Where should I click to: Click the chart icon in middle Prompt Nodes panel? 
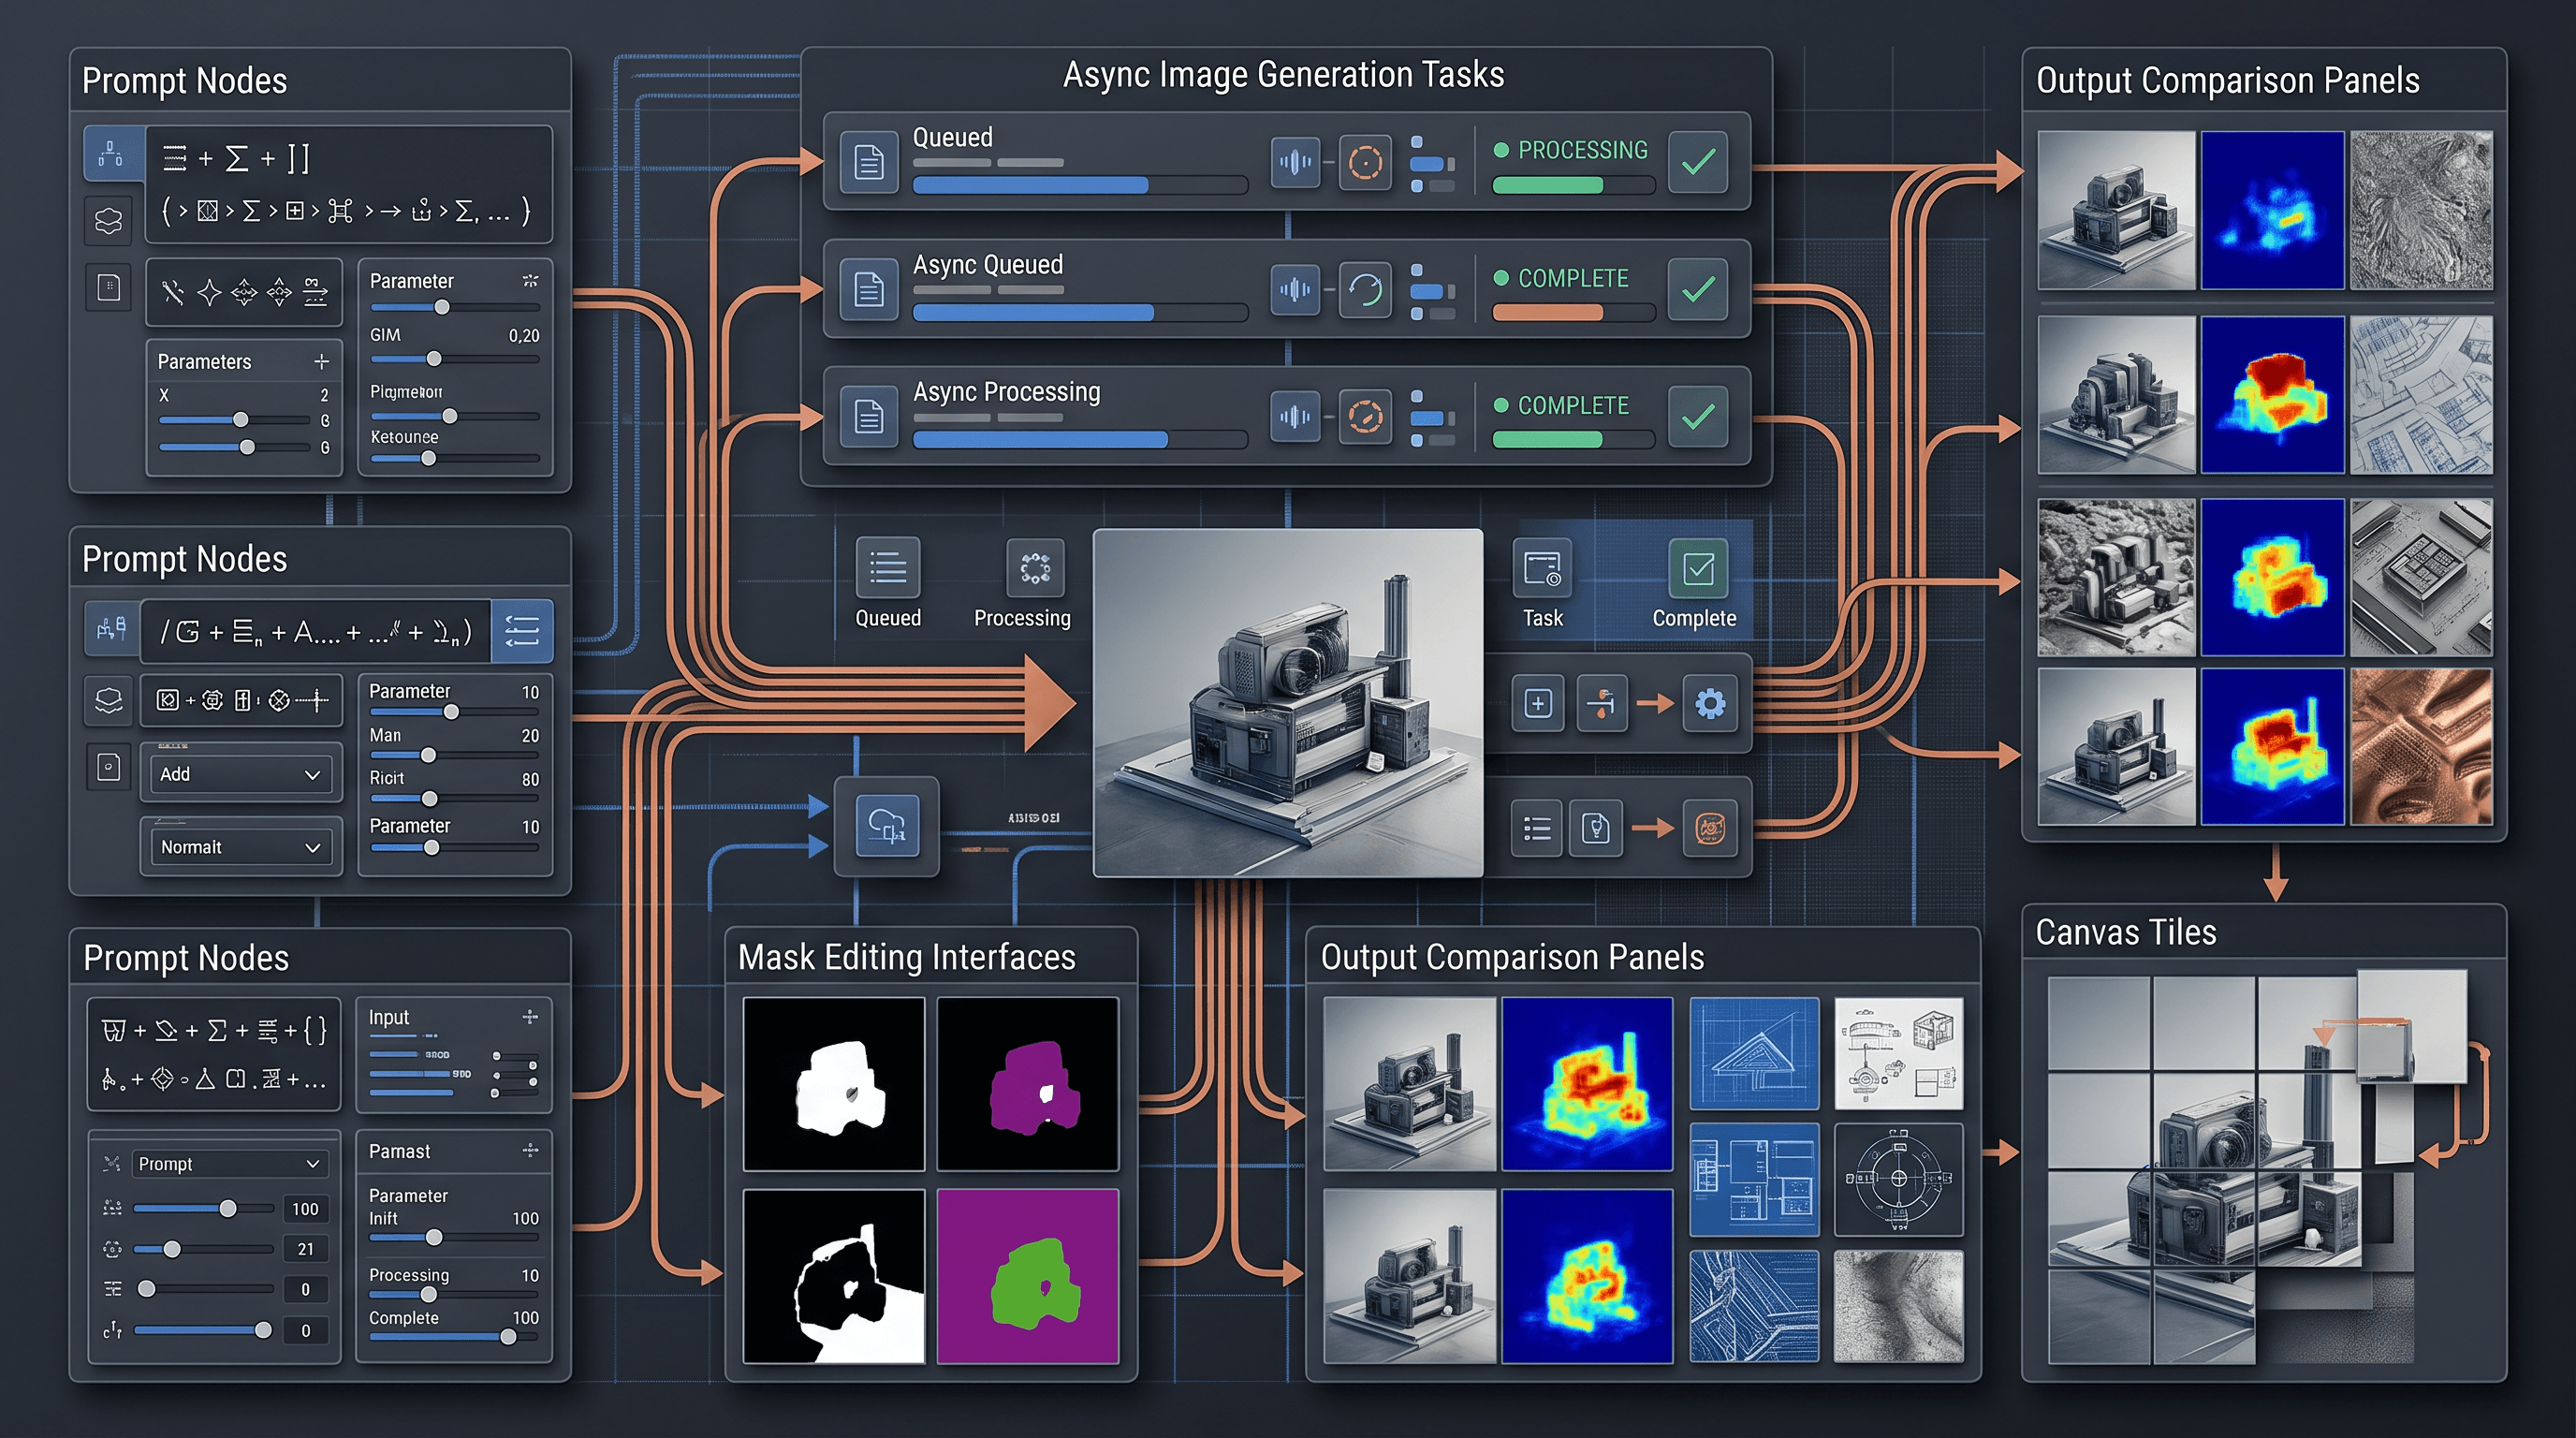tap(111, 629)
